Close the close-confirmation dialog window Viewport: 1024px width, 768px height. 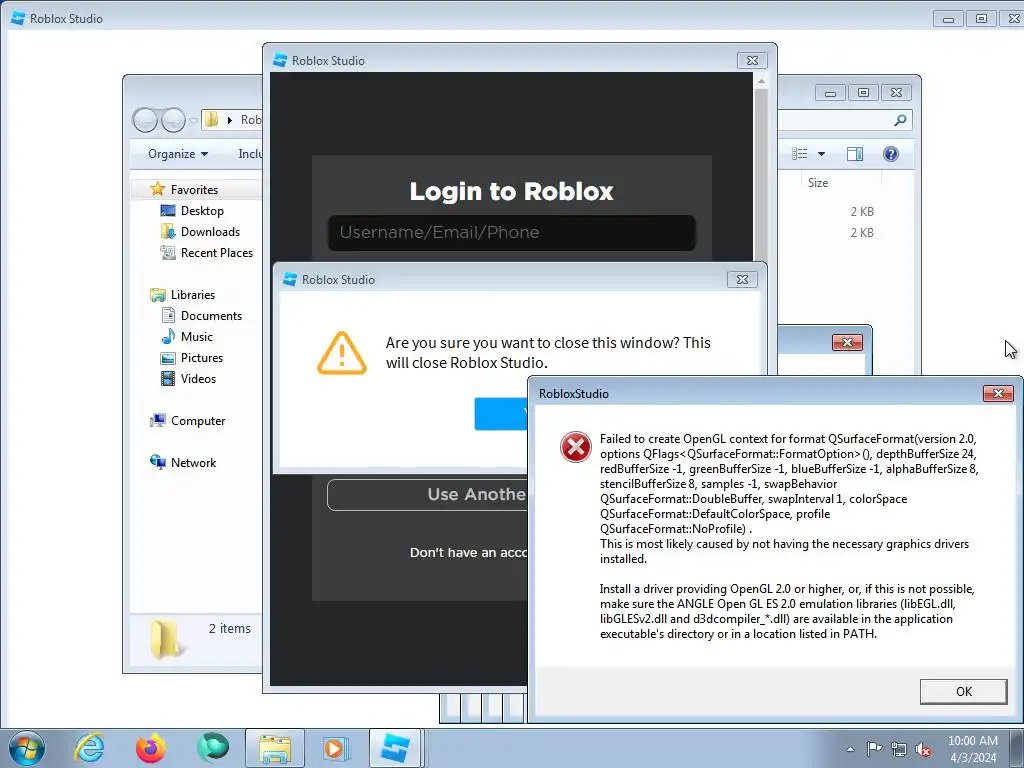pyautogui.click(x=742, y=280)
